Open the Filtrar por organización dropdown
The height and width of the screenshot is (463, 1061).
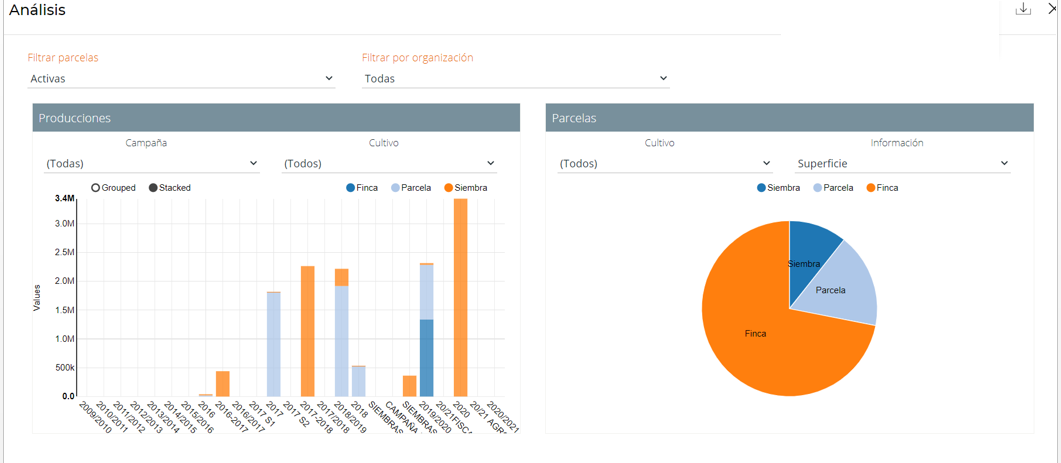515,79
